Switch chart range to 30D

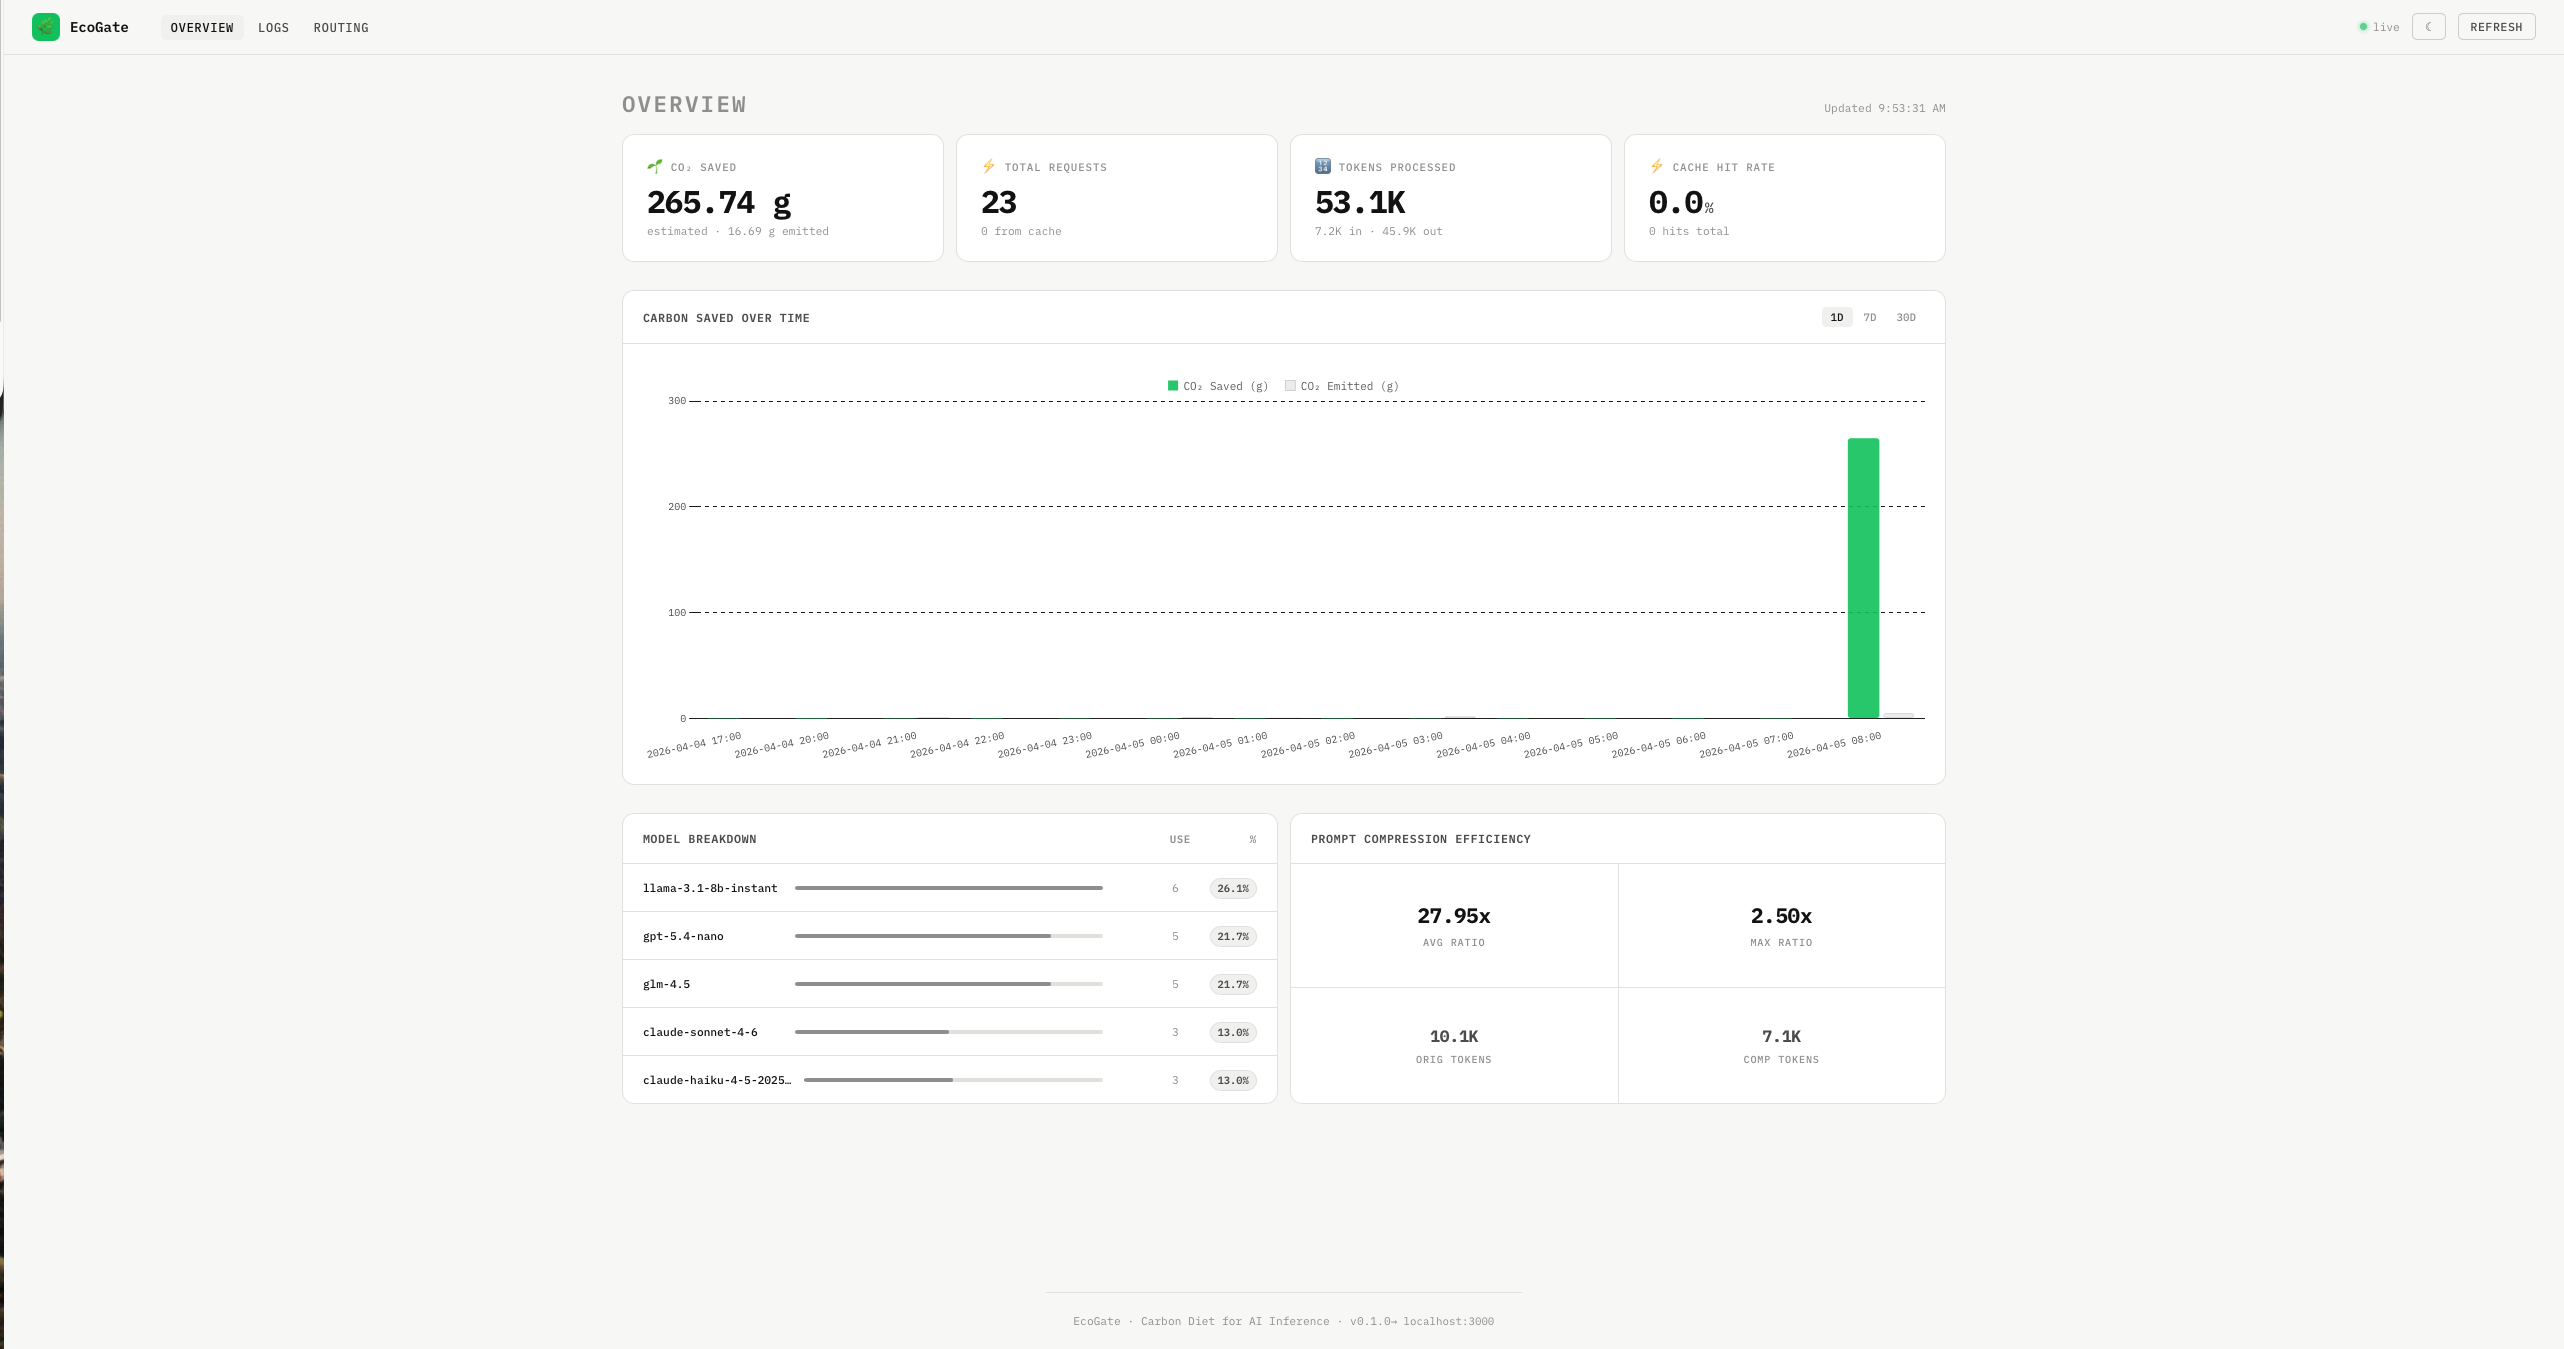pos(1906,317)
